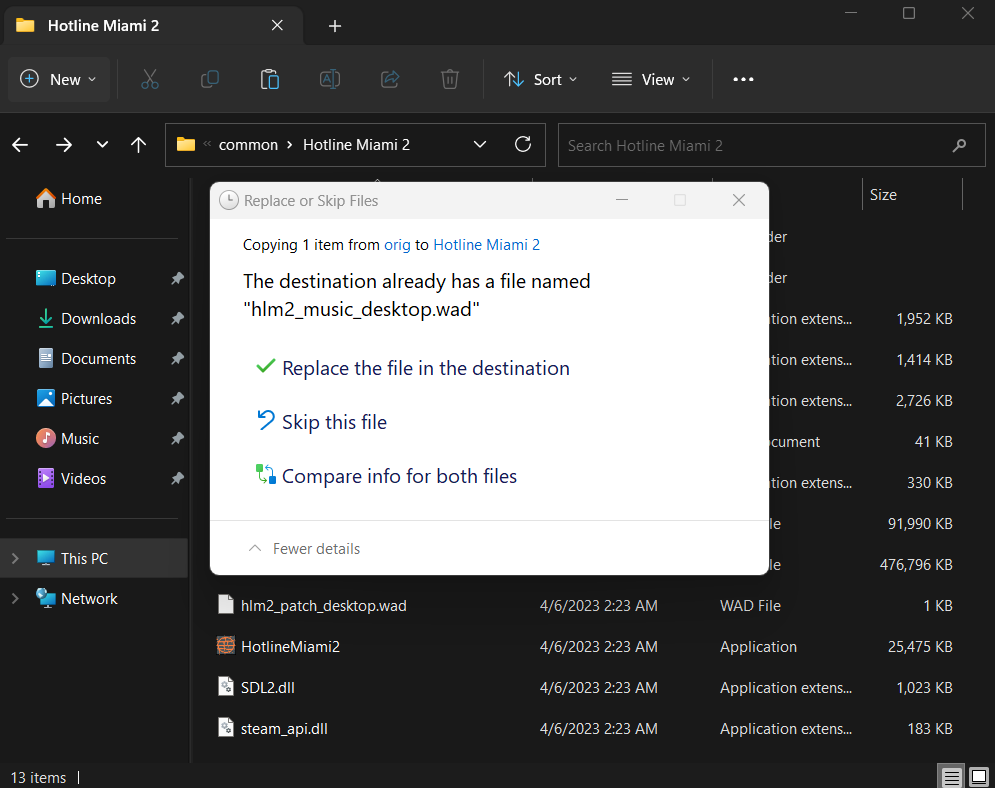Open the See more options menu
The image size is (995, 788).
coord(743,79)
